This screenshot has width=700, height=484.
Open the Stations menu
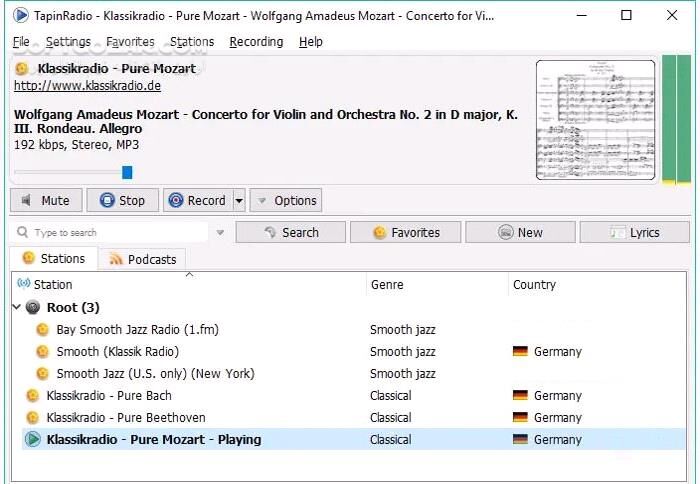192,42
